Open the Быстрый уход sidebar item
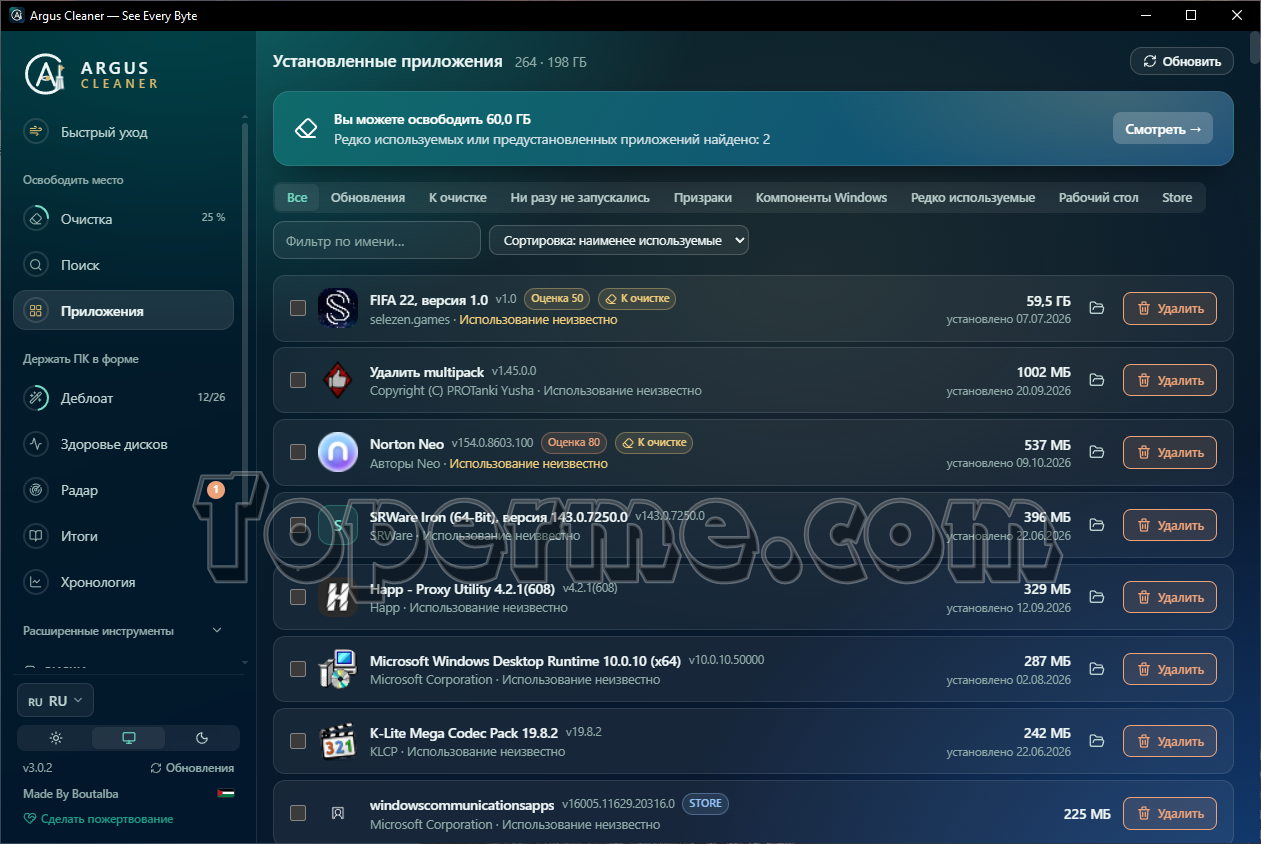 coord(123,132)
